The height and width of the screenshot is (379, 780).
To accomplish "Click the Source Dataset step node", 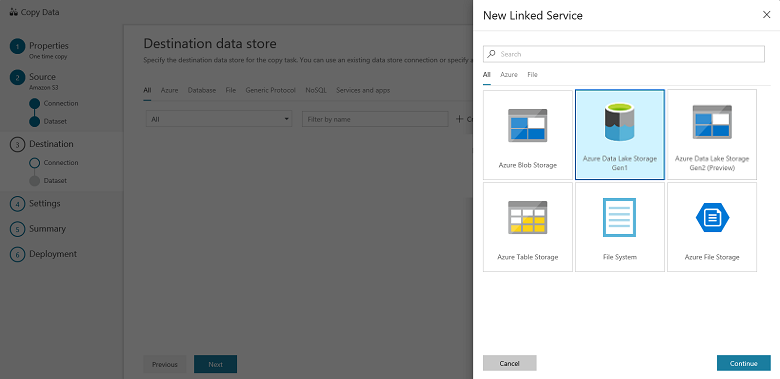I will click(x=34, y=121).
